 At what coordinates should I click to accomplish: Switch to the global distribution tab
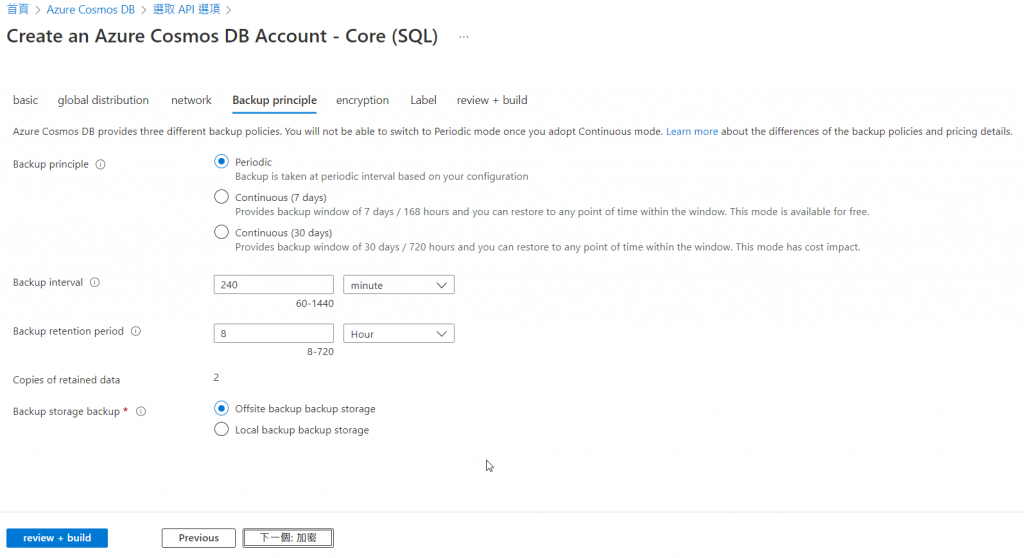pos(103,100)
